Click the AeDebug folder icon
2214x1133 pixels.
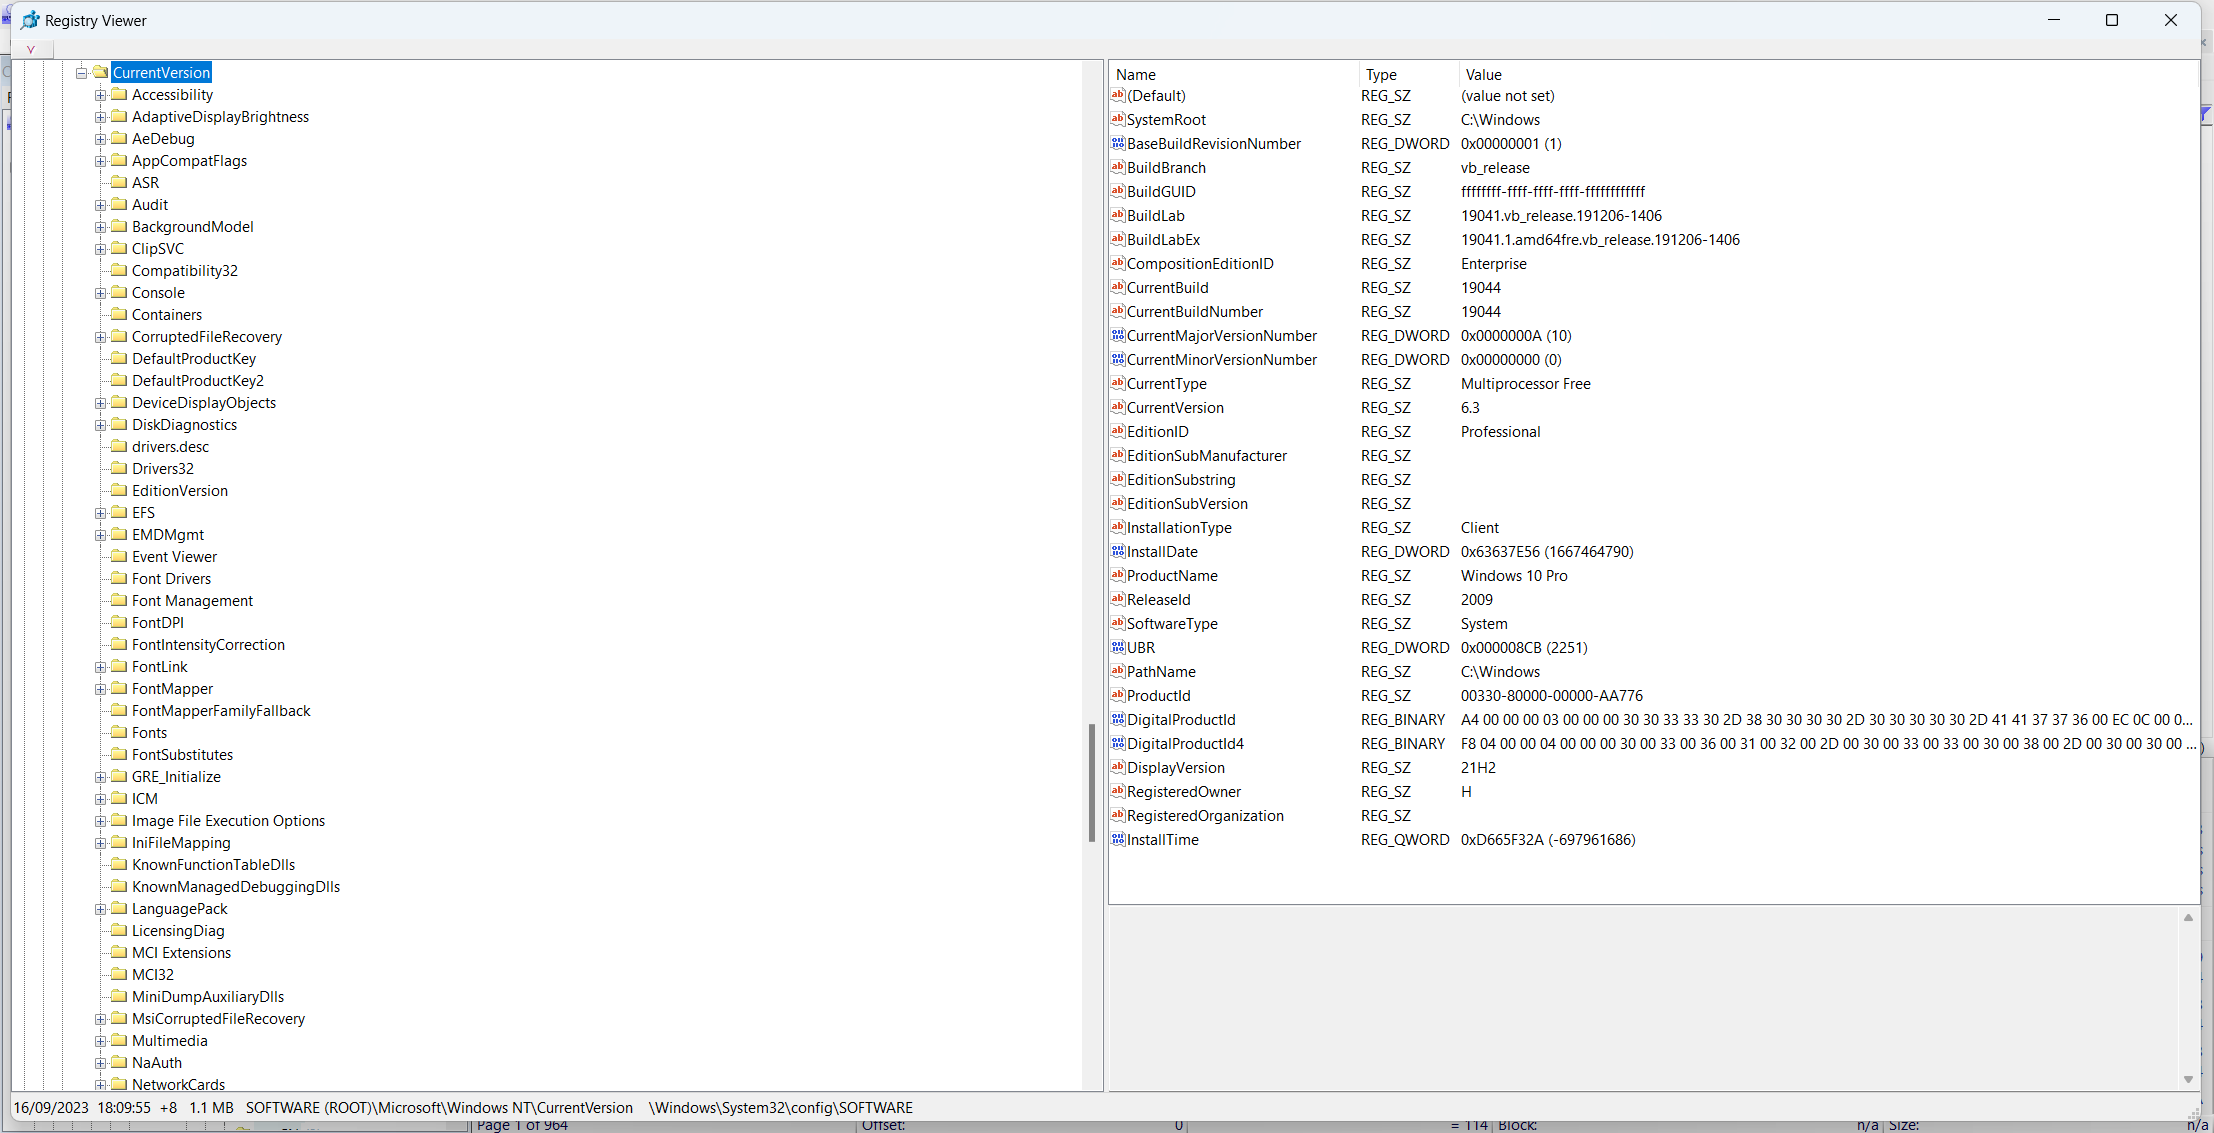tap(119, 138)
